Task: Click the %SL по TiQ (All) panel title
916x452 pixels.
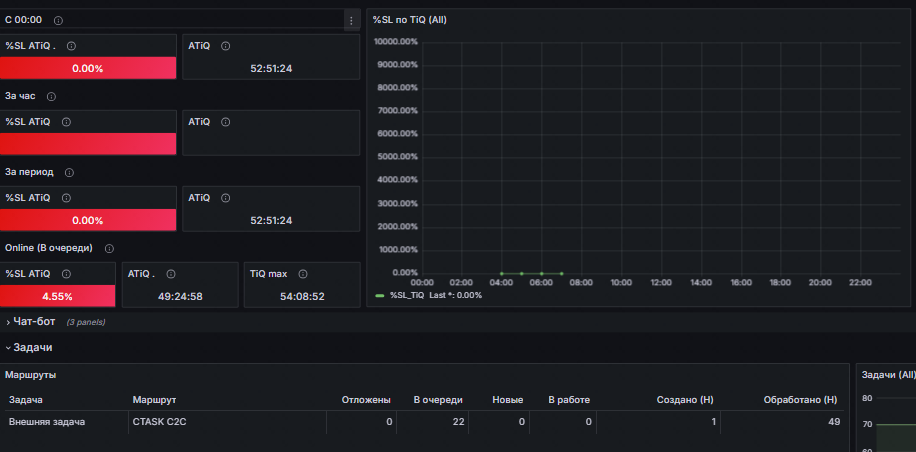Action: point(410,20)
